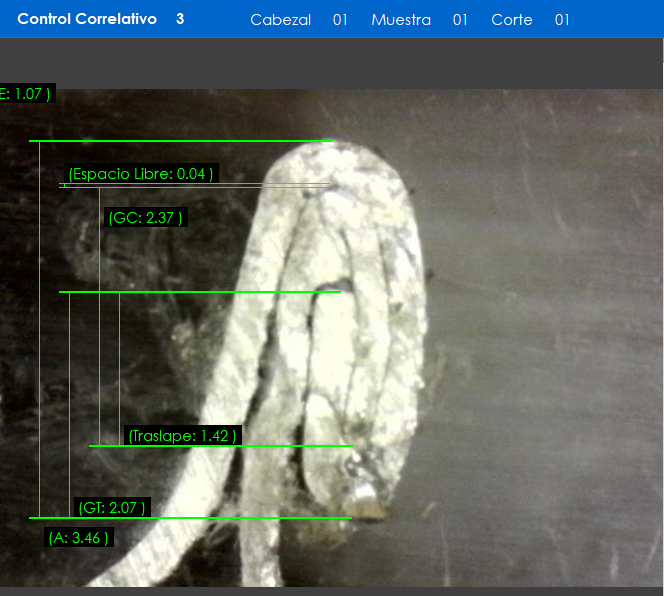Select the Control Correlativo number 3
The image size is (664, 596).
coord(180,19)
